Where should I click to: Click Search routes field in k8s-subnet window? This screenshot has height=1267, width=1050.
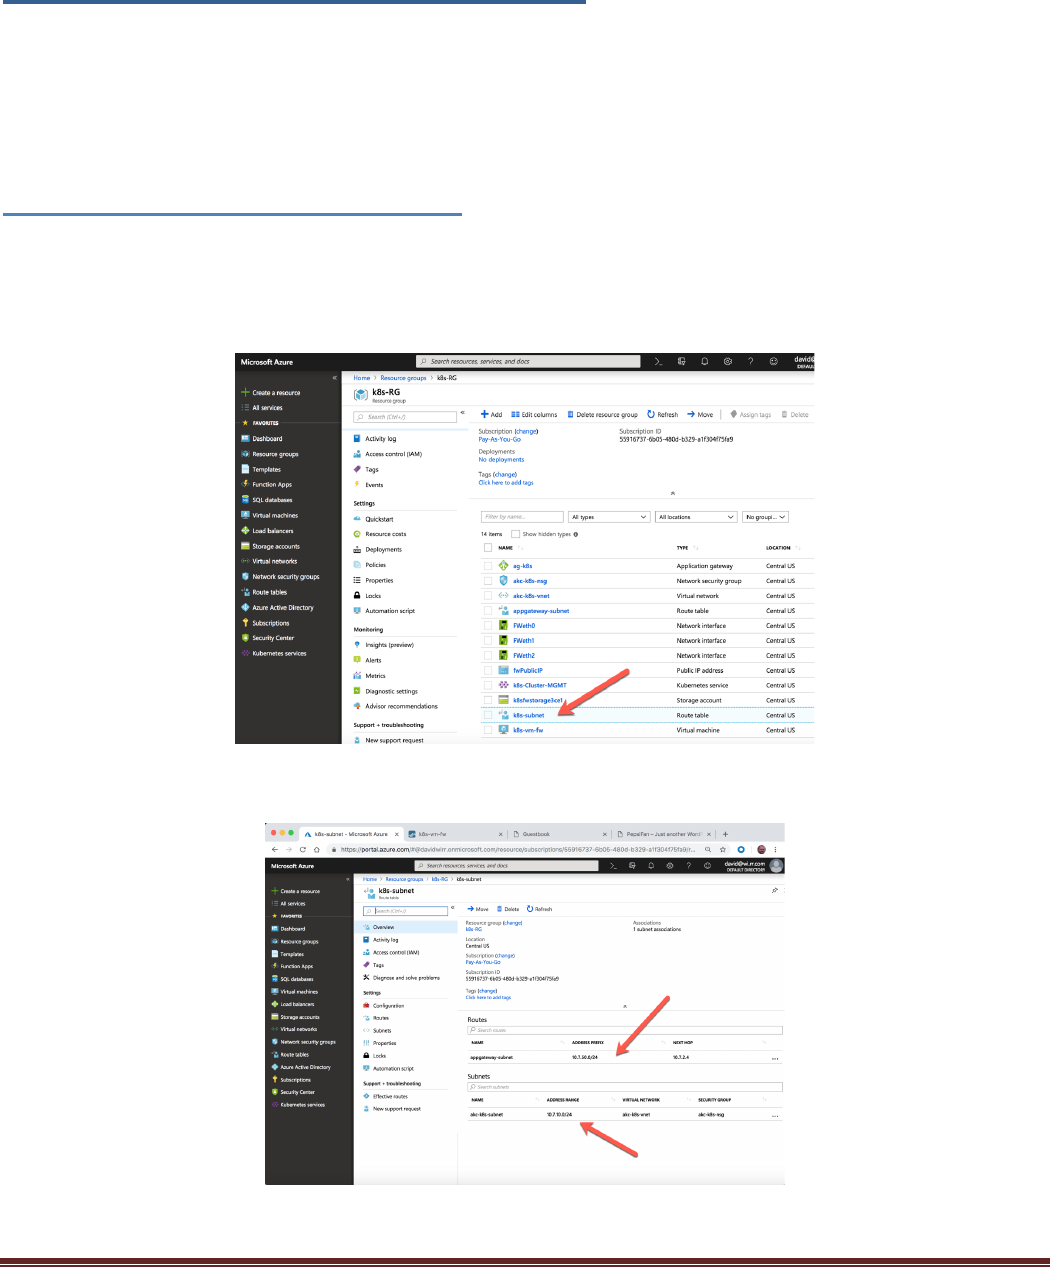(625, 1030)
